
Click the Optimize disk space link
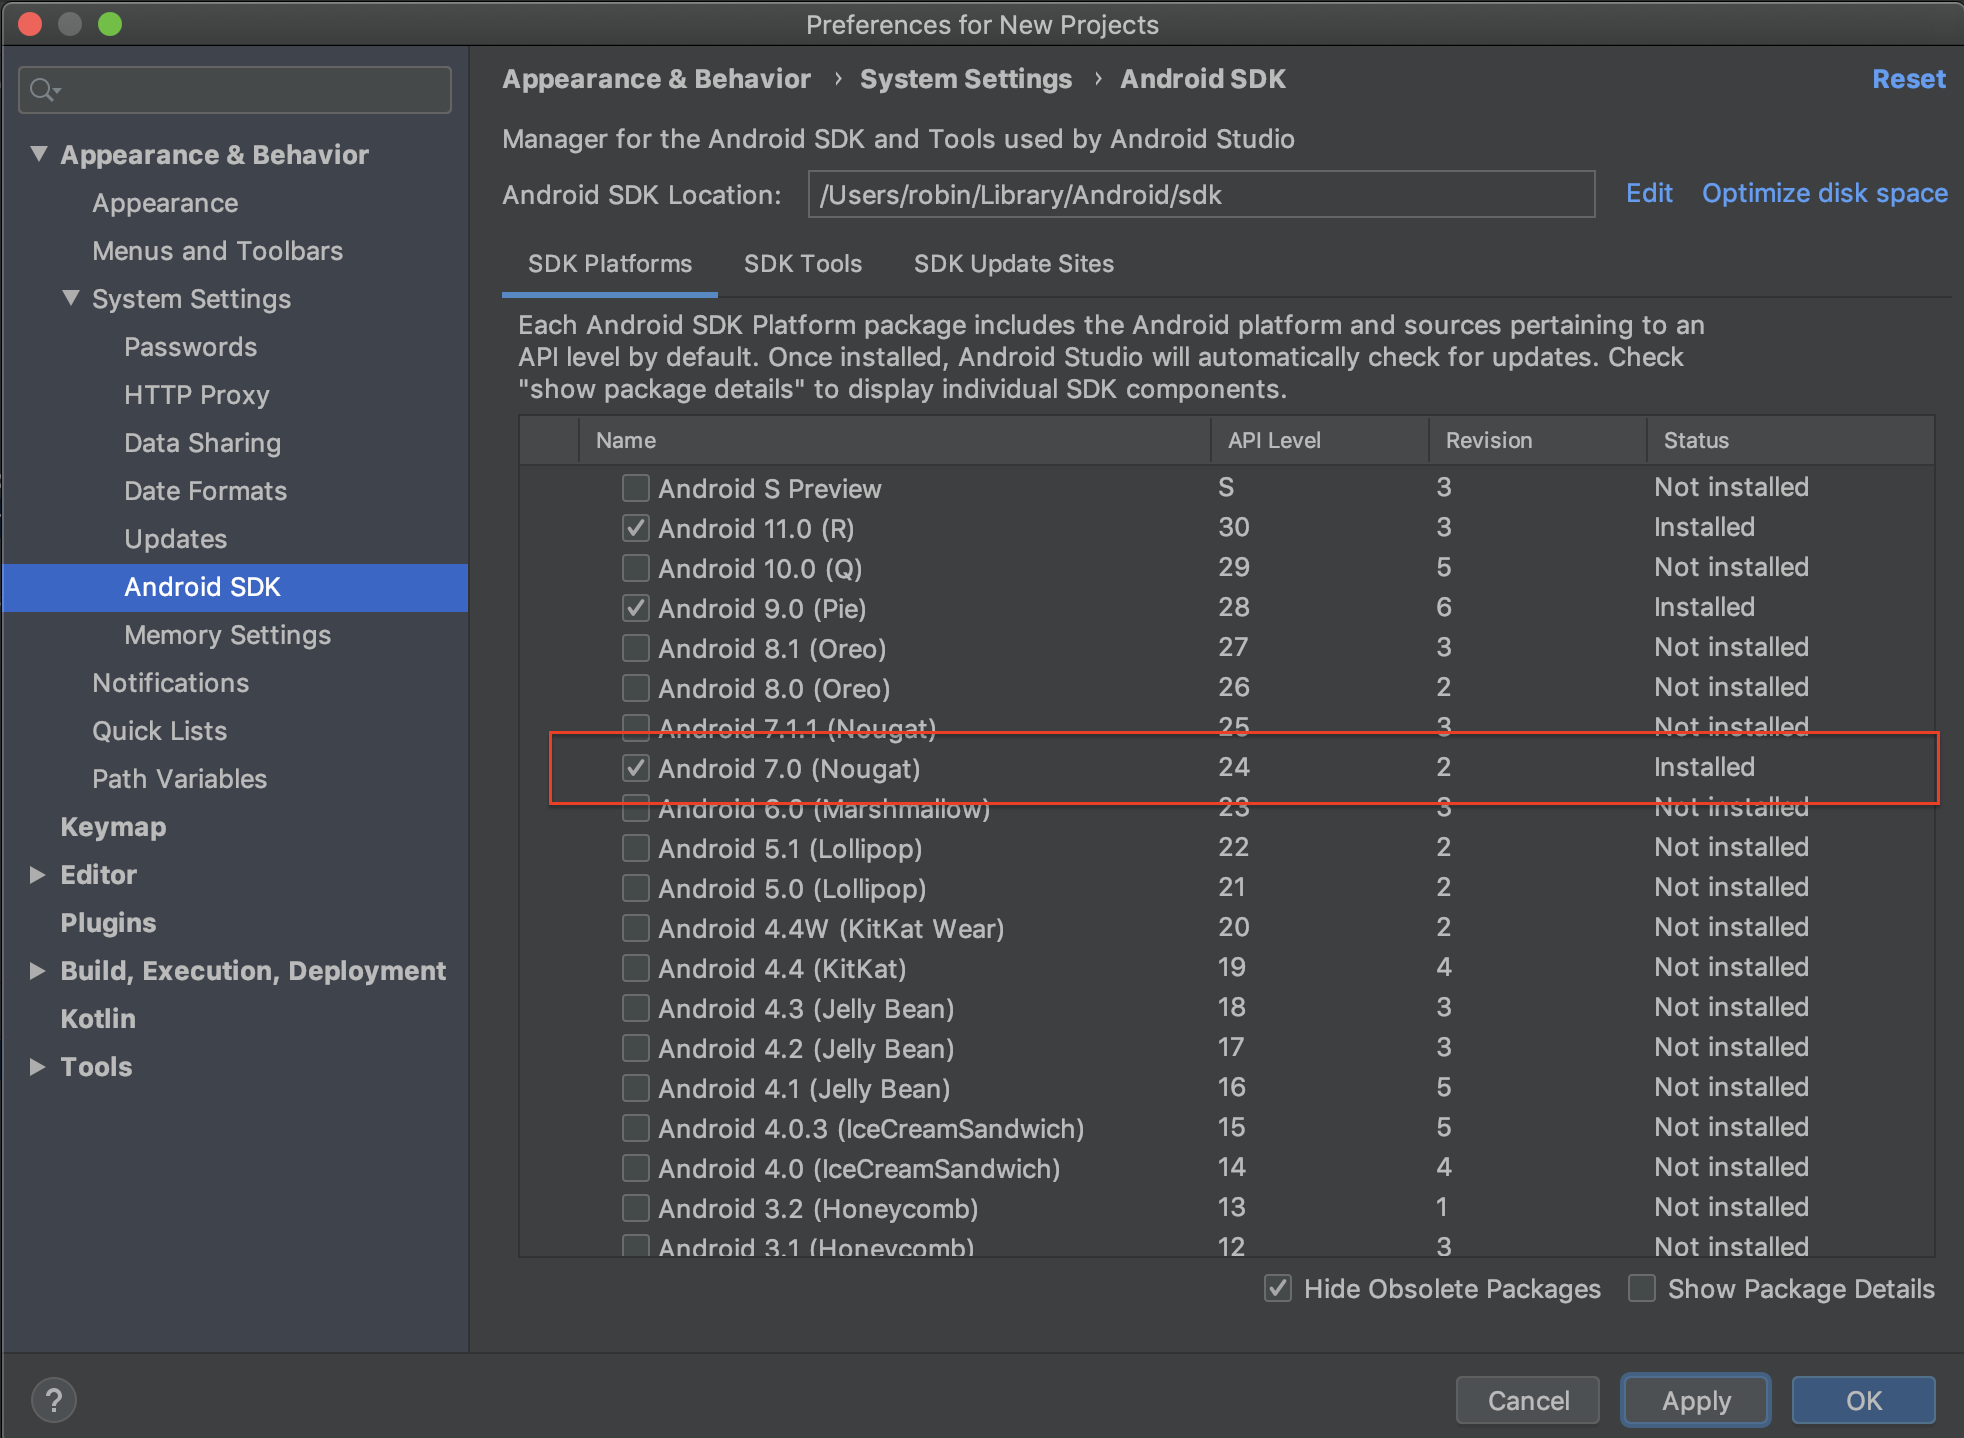click(1824, 193)
